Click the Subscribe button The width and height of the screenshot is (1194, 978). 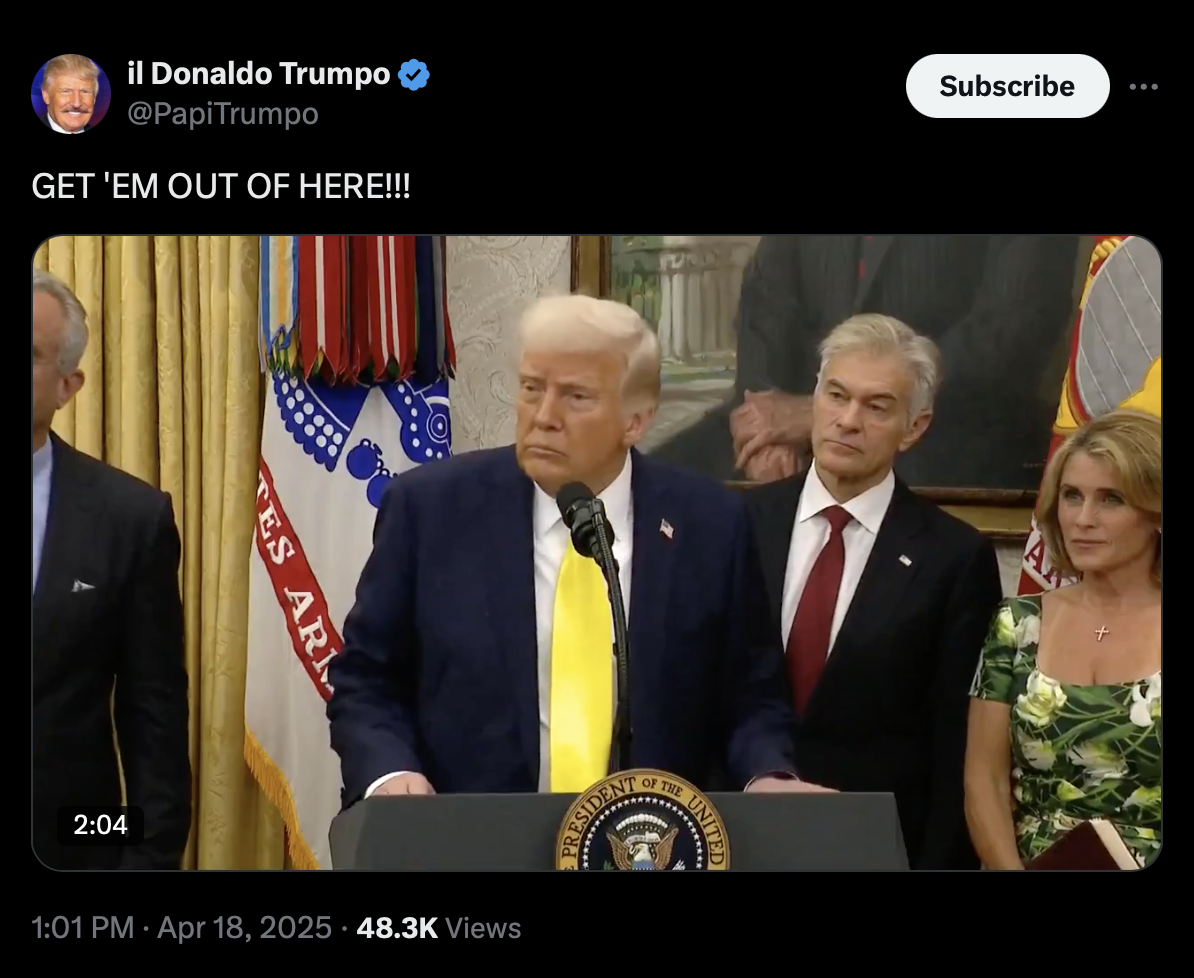coord(1007,86)
